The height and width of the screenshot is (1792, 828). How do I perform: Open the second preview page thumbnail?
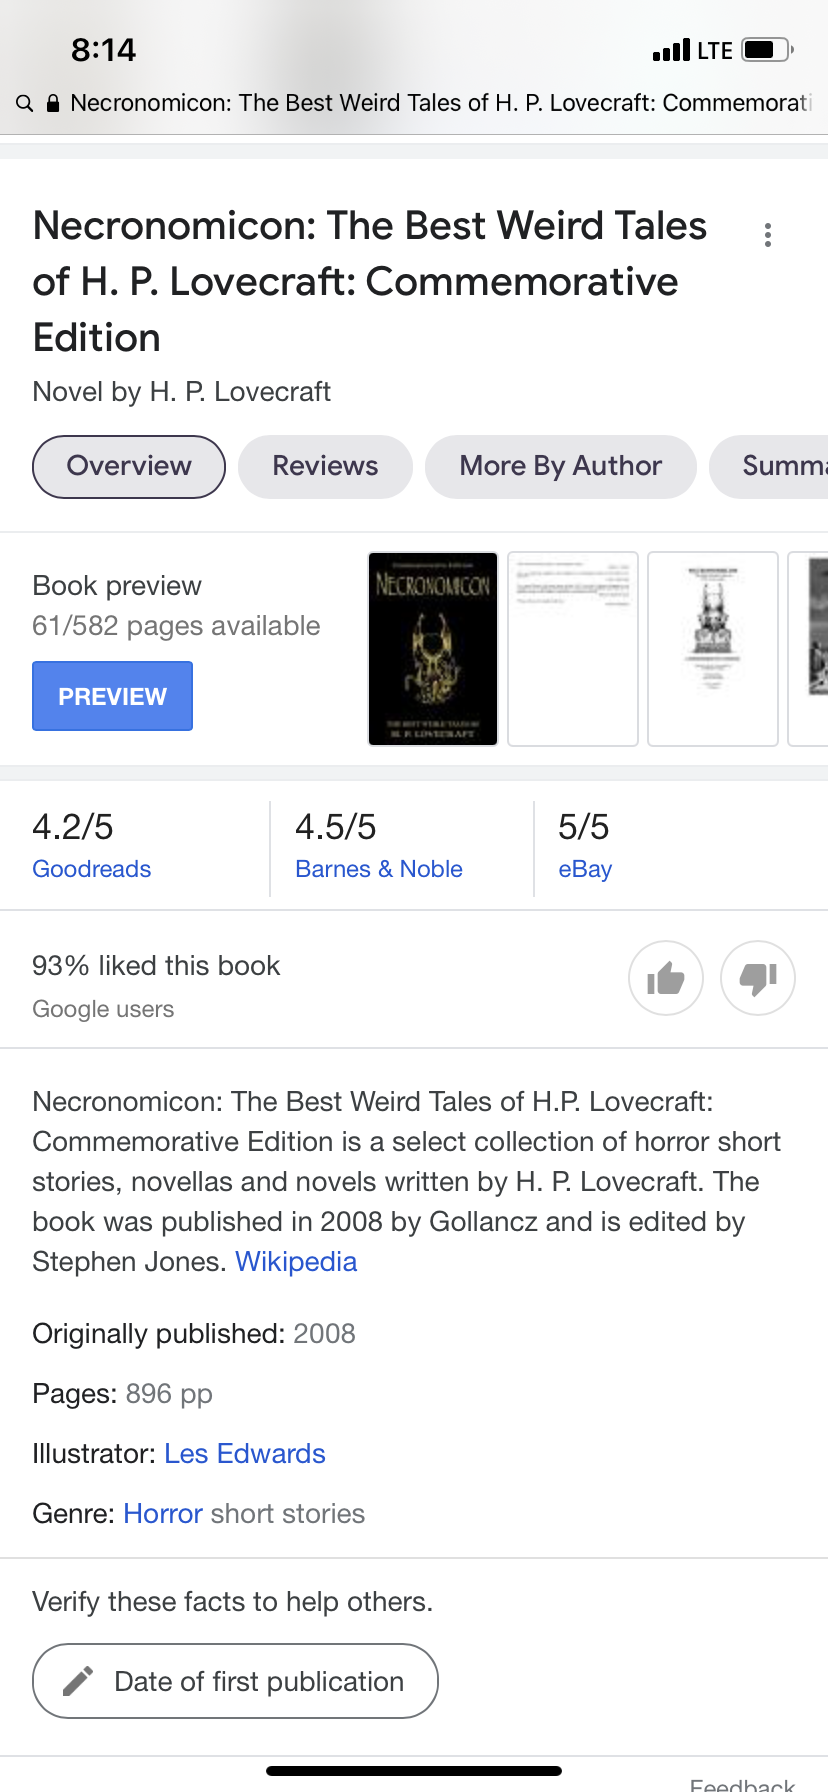click(x=573, y=649)
